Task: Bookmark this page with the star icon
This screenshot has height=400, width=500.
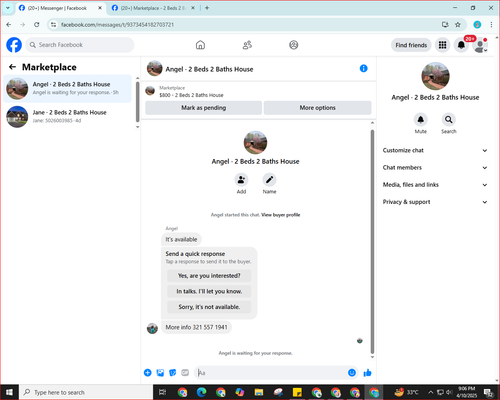Action: pyautogui.click(x=458, y=24)
